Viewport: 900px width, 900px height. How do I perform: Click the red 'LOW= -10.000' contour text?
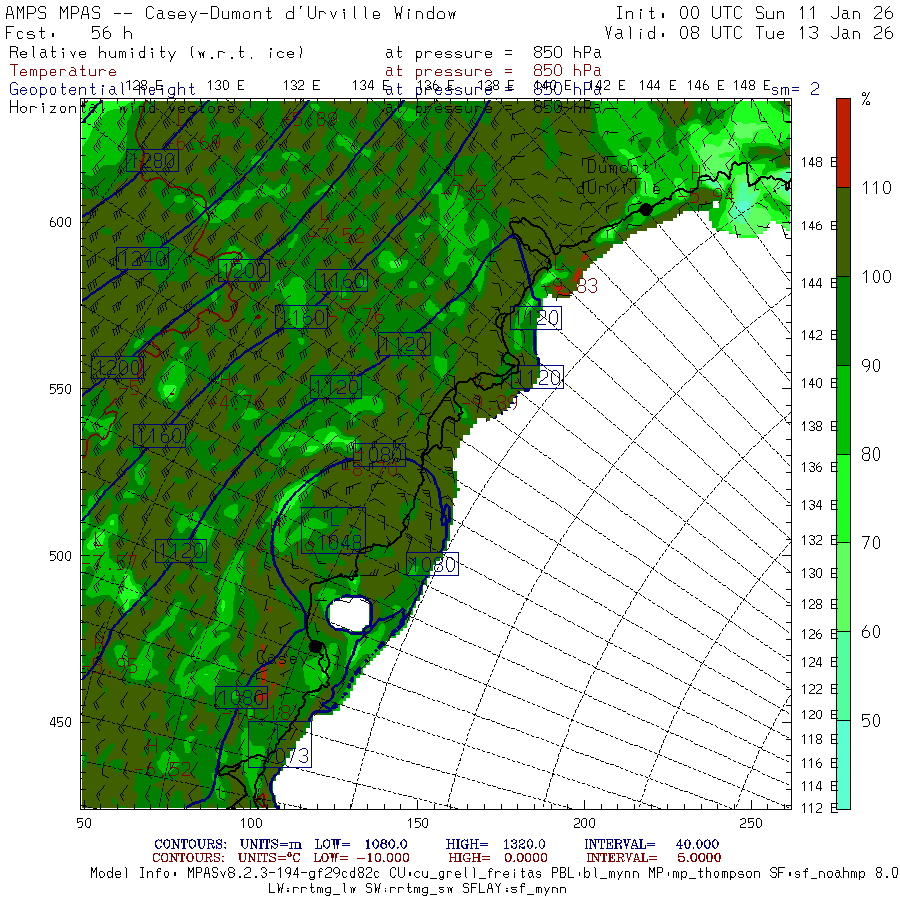click(x=362, y=858)
